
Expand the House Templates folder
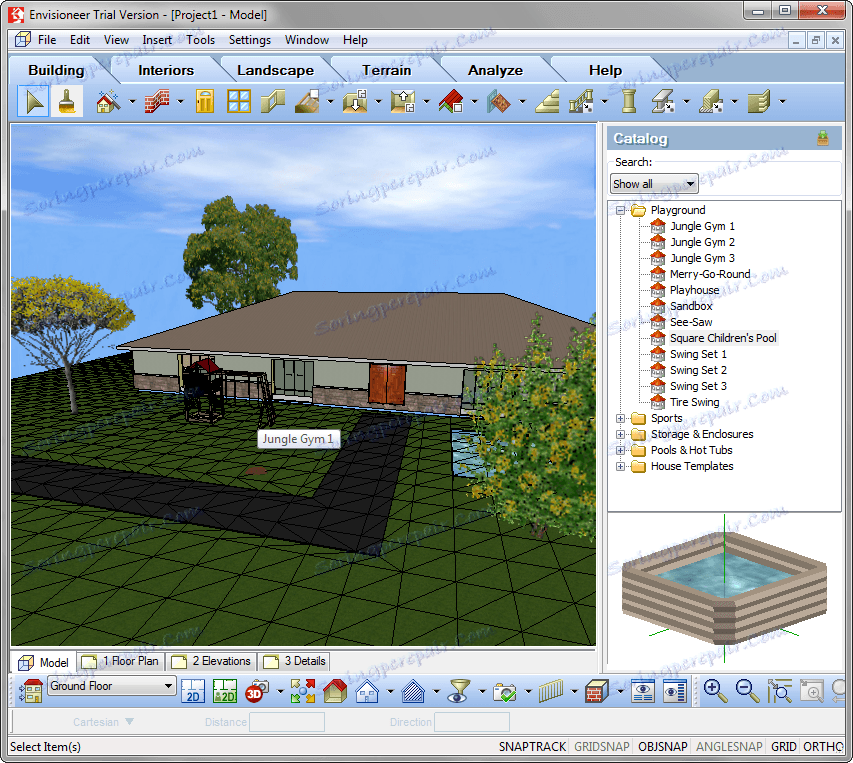pyautogui.click(x=620, y=466)
